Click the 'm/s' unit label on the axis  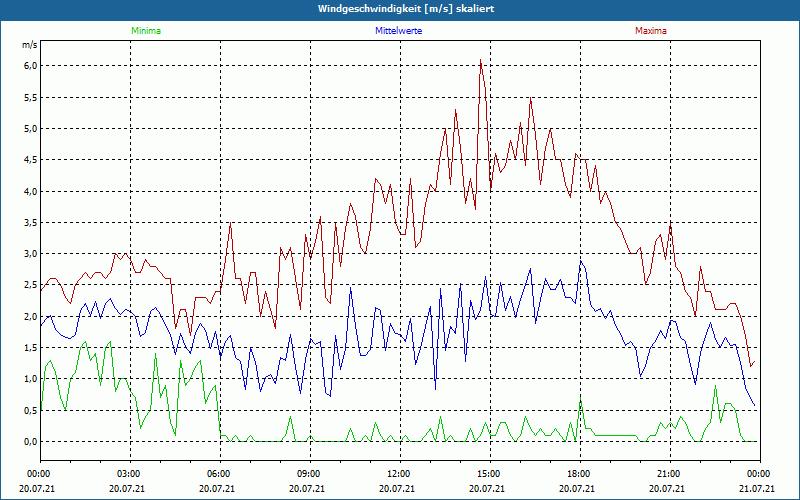30,45
